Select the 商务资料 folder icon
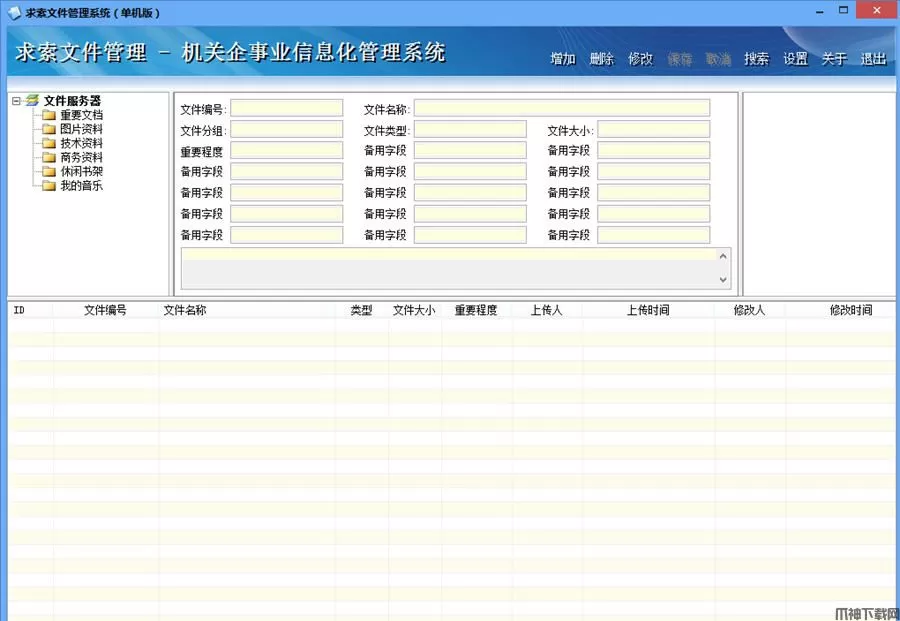This screenshot has width=900, height=621. point(49,157)
